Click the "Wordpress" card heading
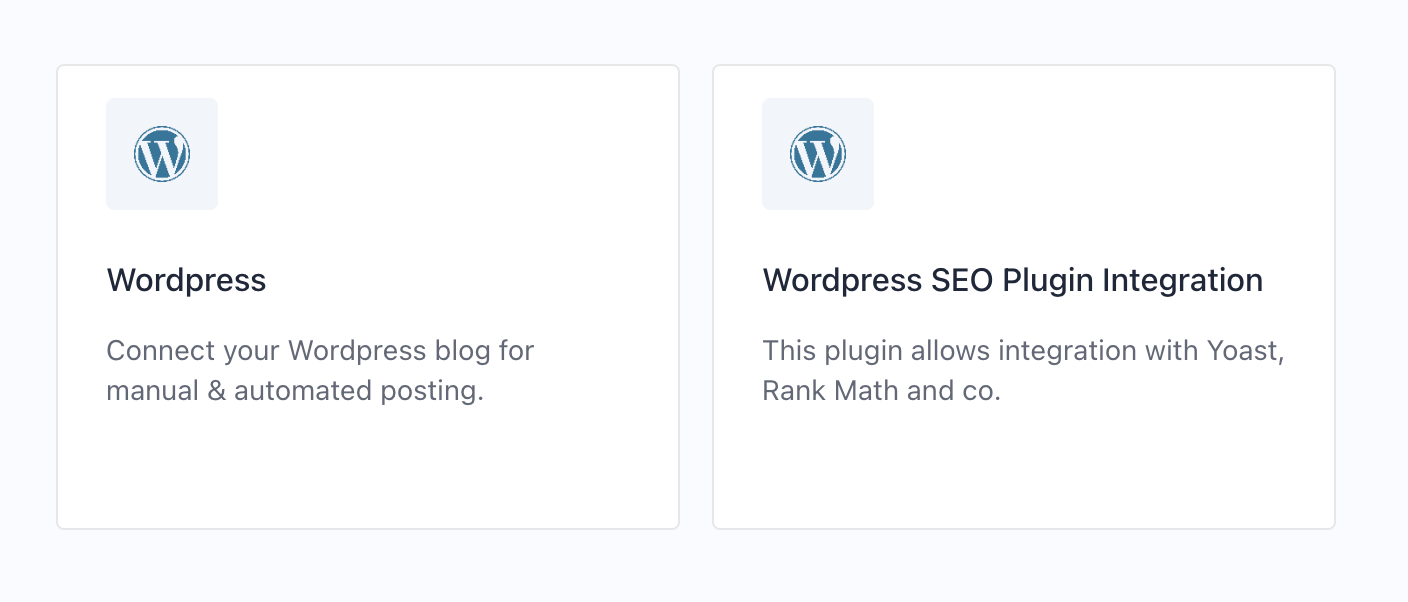 (186, 280)
